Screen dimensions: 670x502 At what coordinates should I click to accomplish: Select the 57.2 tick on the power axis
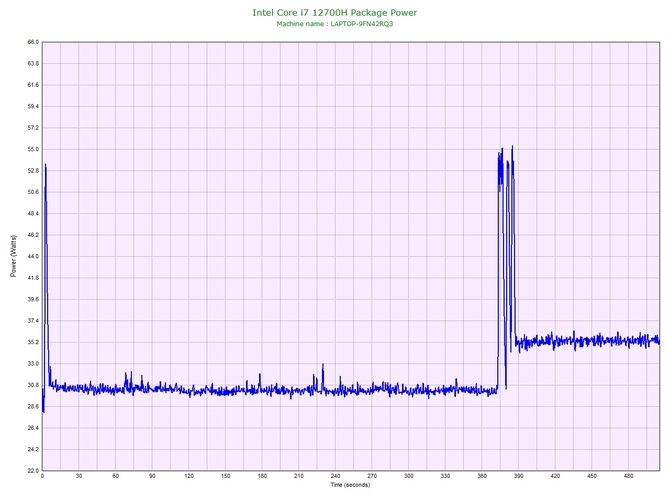pyautogui.click(x=33, y=128)
